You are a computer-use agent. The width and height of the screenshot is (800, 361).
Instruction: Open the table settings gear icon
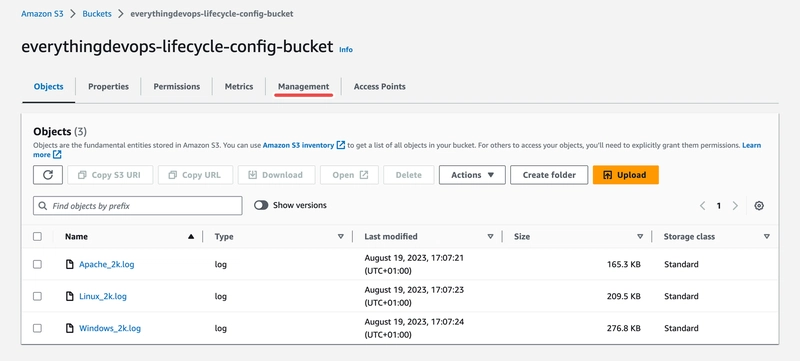pyautogui.click(x=759, y=206)
